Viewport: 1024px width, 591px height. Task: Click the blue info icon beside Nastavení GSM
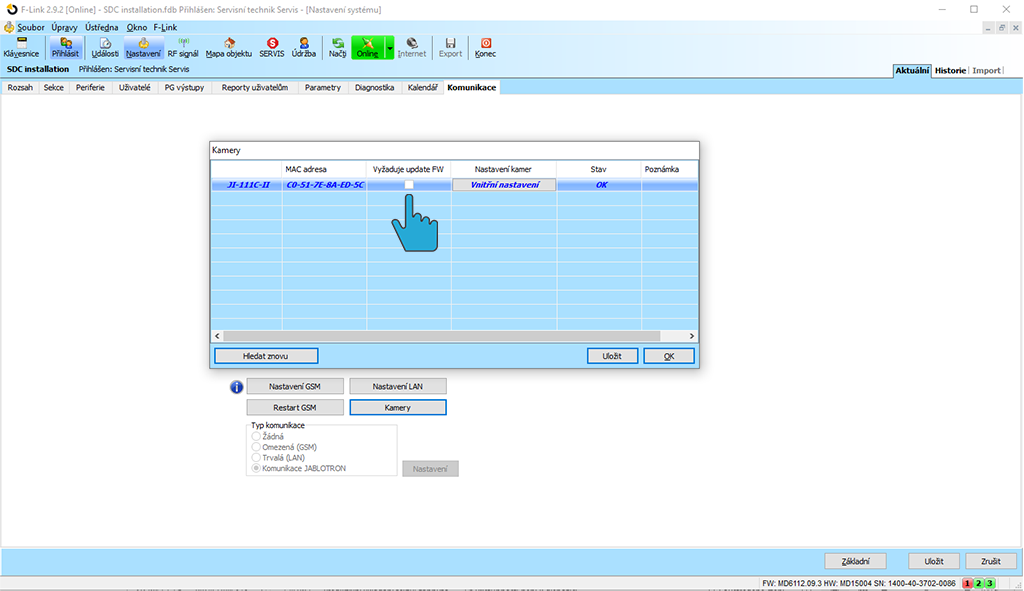coord(236,387)
